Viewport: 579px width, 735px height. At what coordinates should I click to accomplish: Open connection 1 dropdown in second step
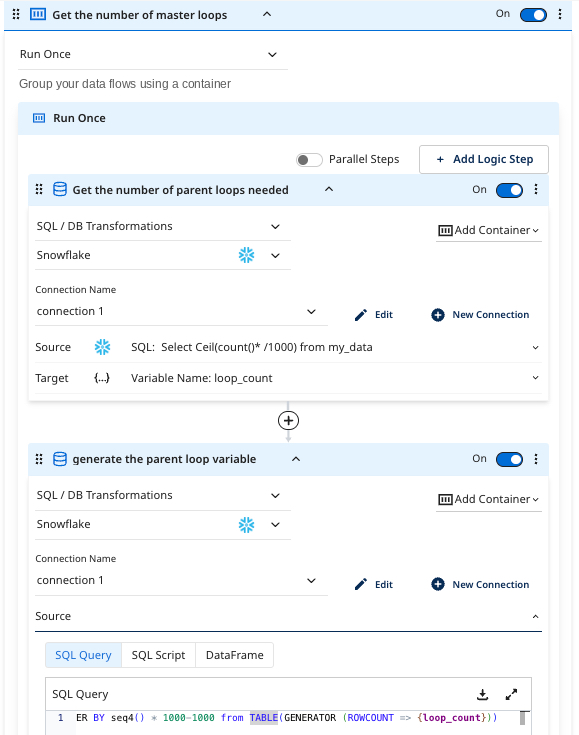pos(181,580)
